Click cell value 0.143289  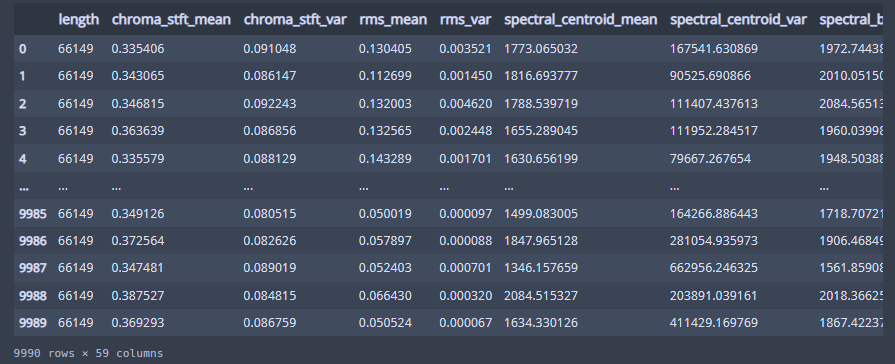[385, 159]
